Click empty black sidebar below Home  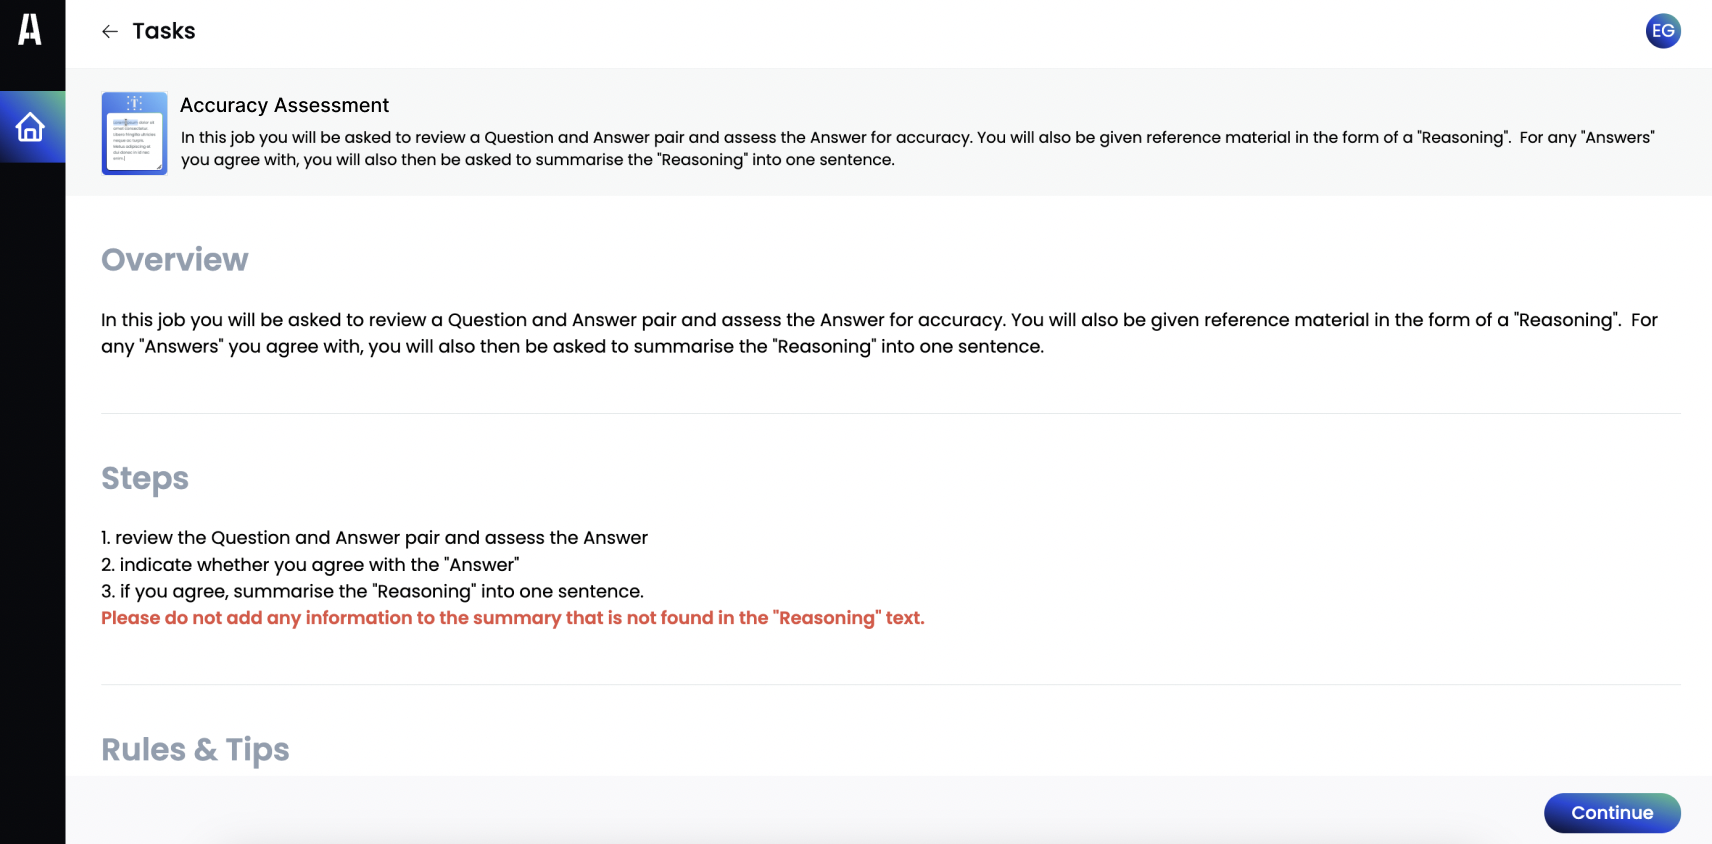pyautogui.click(x=32, y=500)
